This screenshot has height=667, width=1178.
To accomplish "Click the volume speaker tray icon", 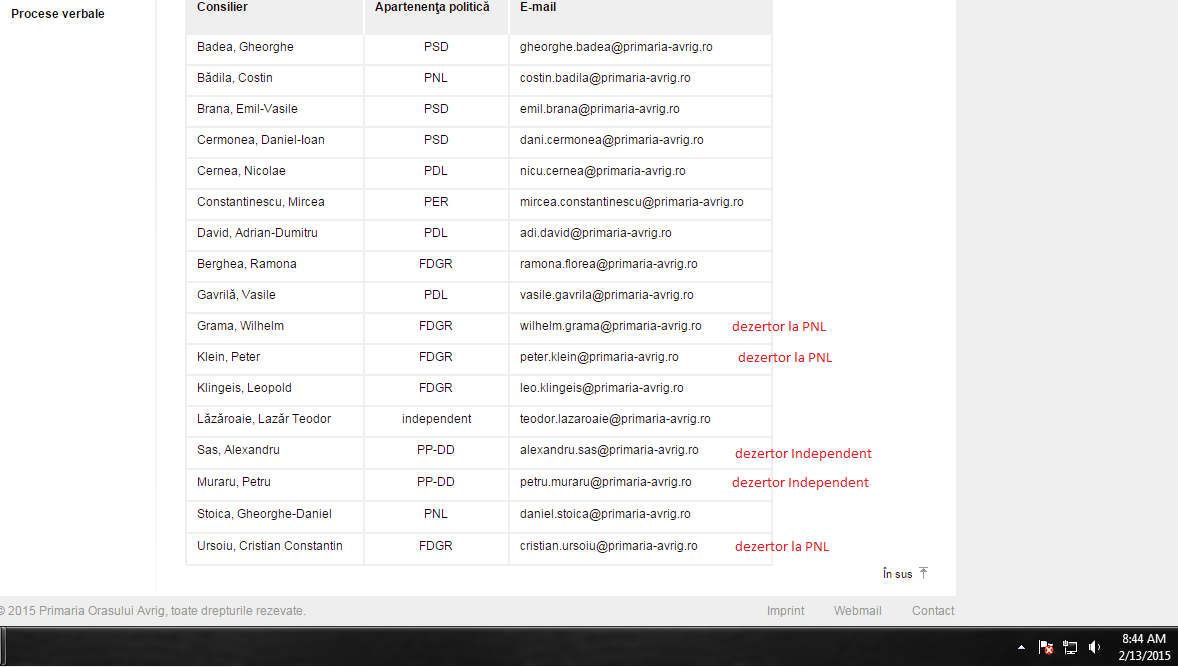I will 1094,647.
